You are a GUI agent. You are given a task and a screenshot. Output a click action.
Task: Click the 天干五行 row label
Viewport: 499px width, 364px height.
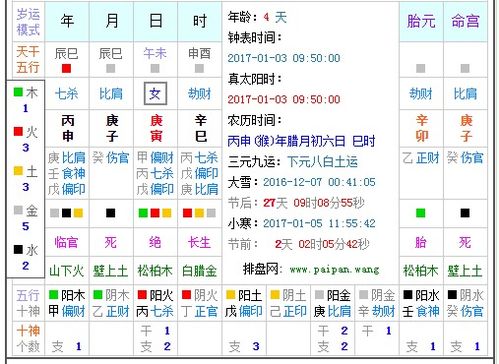28,60
